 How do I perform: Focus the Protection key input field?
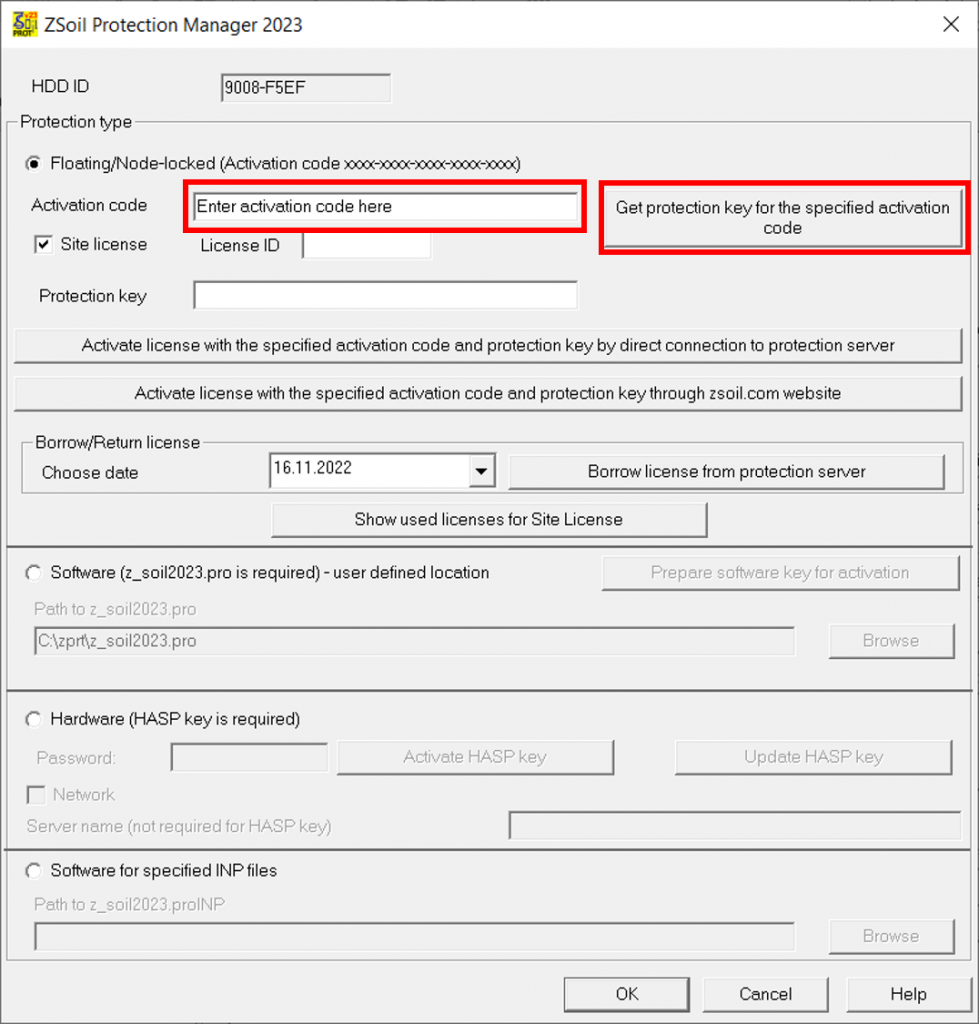[x=385, y=296]
